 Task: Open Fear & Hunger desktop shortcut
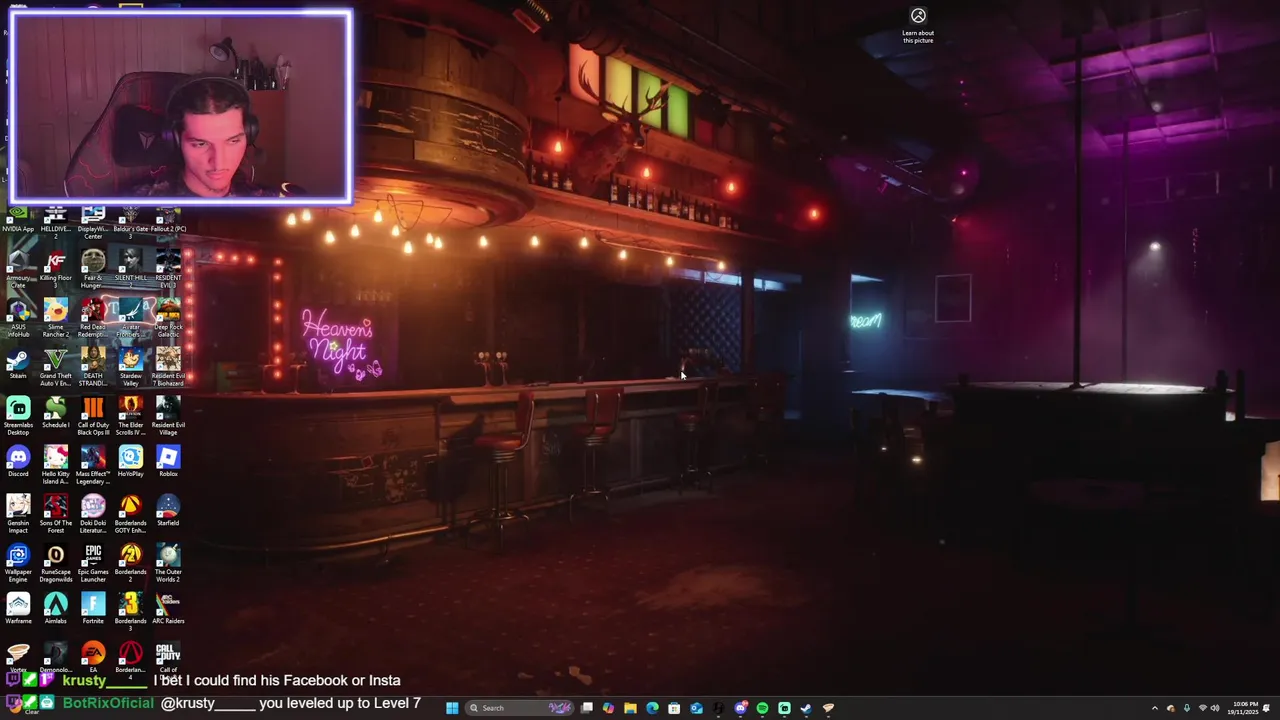click(x=93, y=268)
